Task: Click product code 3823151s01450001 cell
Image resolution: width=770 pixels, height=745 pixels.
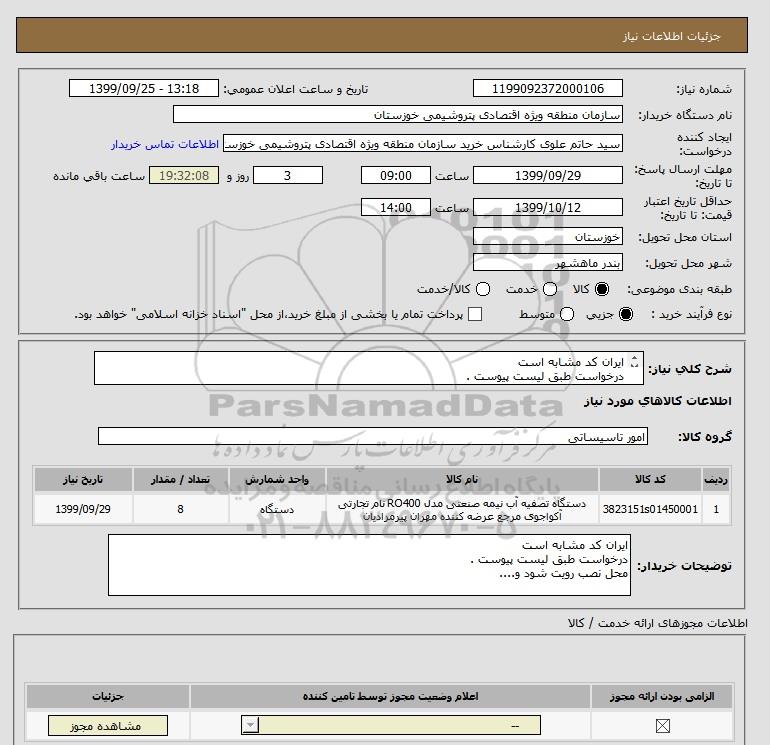Action: (650, 509)
